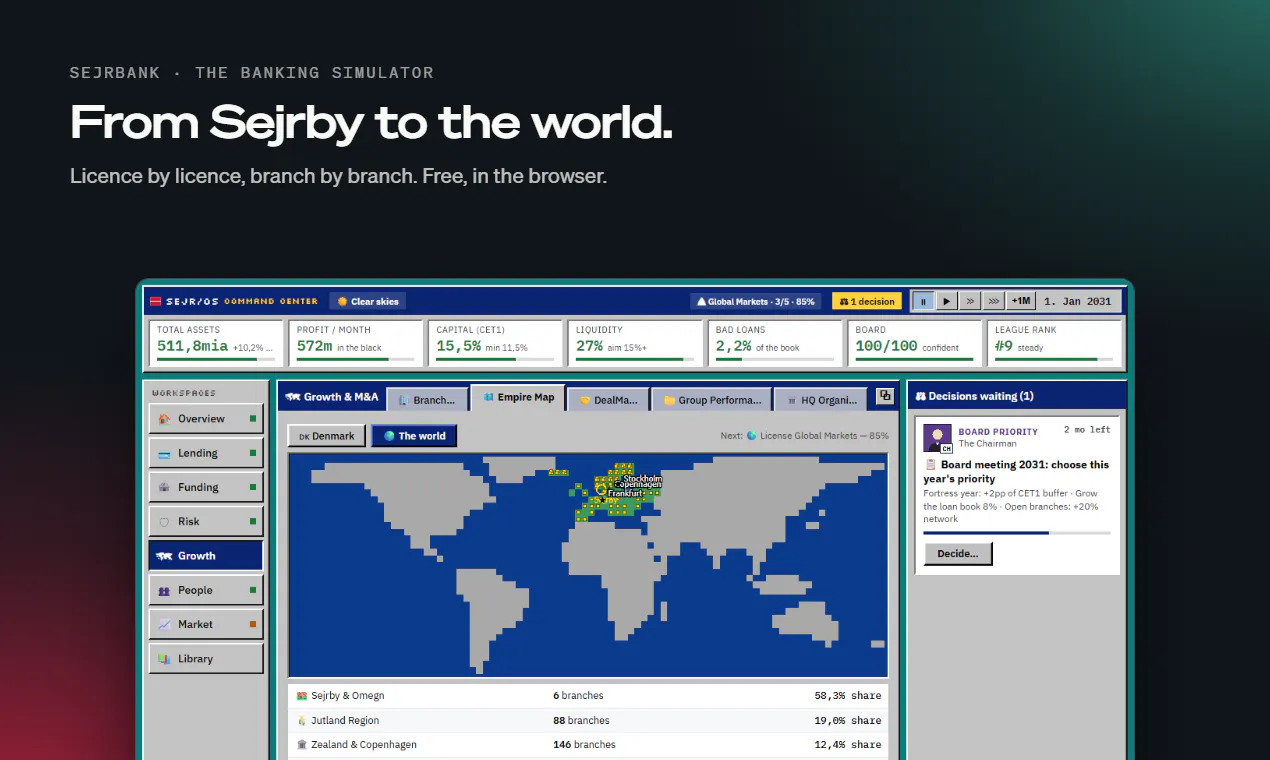Skip ahead with the +1M button
The height and width of the screenshot is (760, 1270).
(1021, 301)
